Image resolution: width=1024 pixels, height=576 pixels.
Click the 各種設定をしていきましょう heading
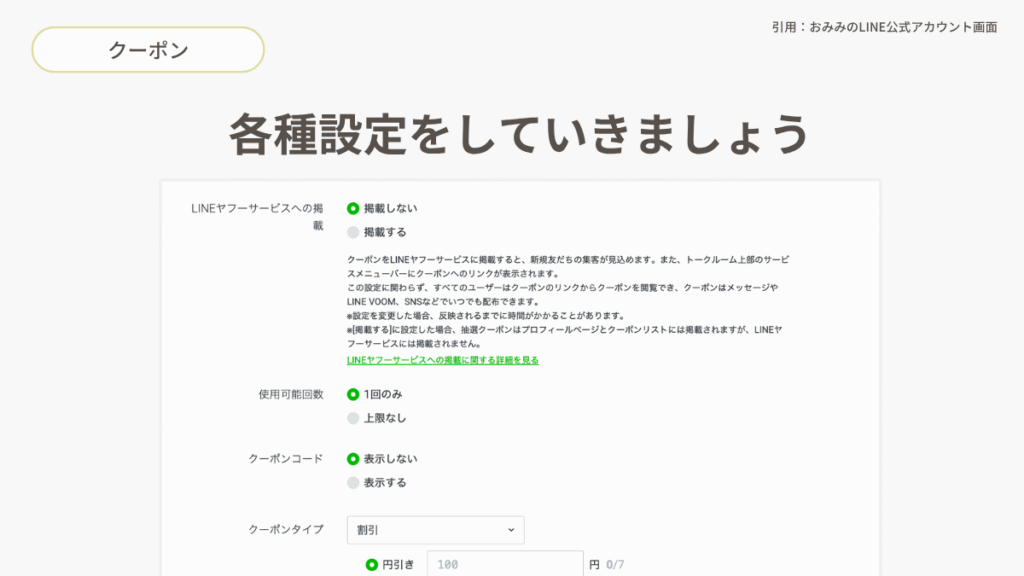coord(518,134)
